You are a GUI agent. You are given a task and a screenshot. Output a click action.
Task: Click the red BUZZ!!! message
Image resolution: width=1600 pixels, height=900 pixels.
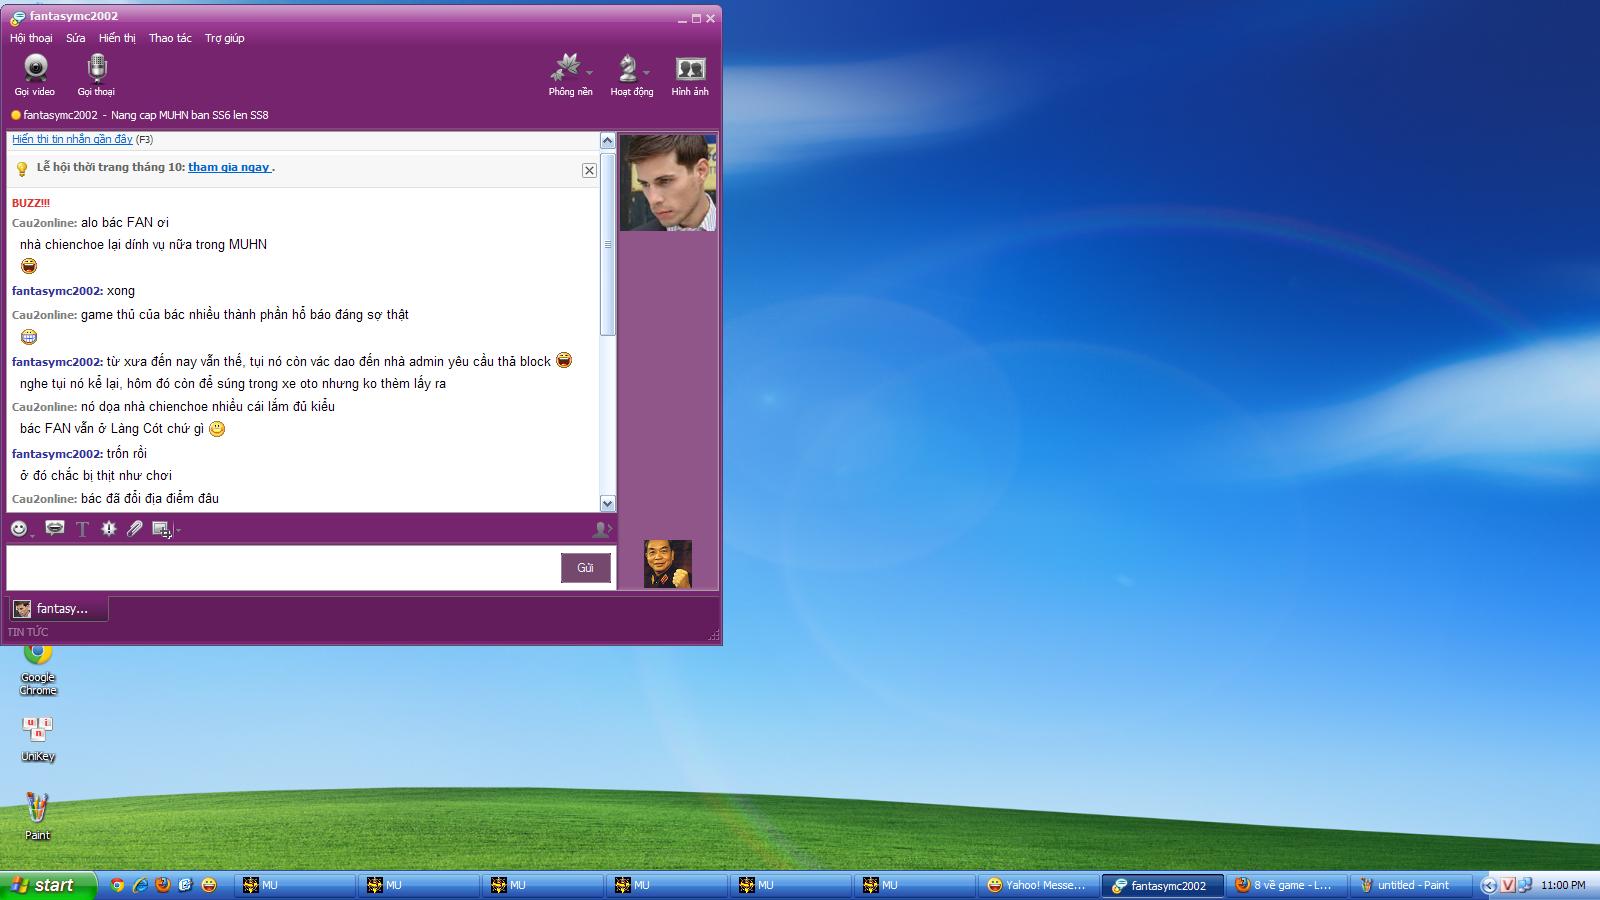coord(31,203)
